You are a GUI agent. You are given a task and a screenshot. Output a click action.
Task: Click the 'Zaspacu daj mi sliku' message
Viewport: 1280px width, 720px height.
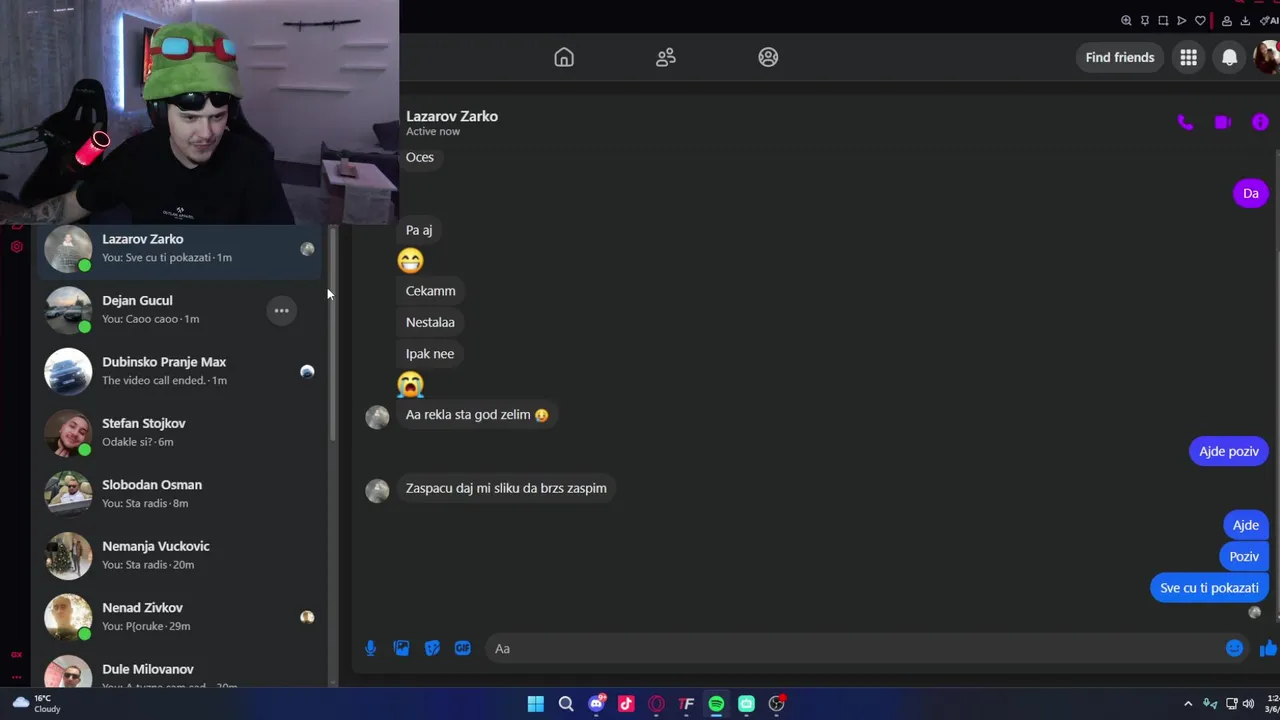tap(506, 488)
